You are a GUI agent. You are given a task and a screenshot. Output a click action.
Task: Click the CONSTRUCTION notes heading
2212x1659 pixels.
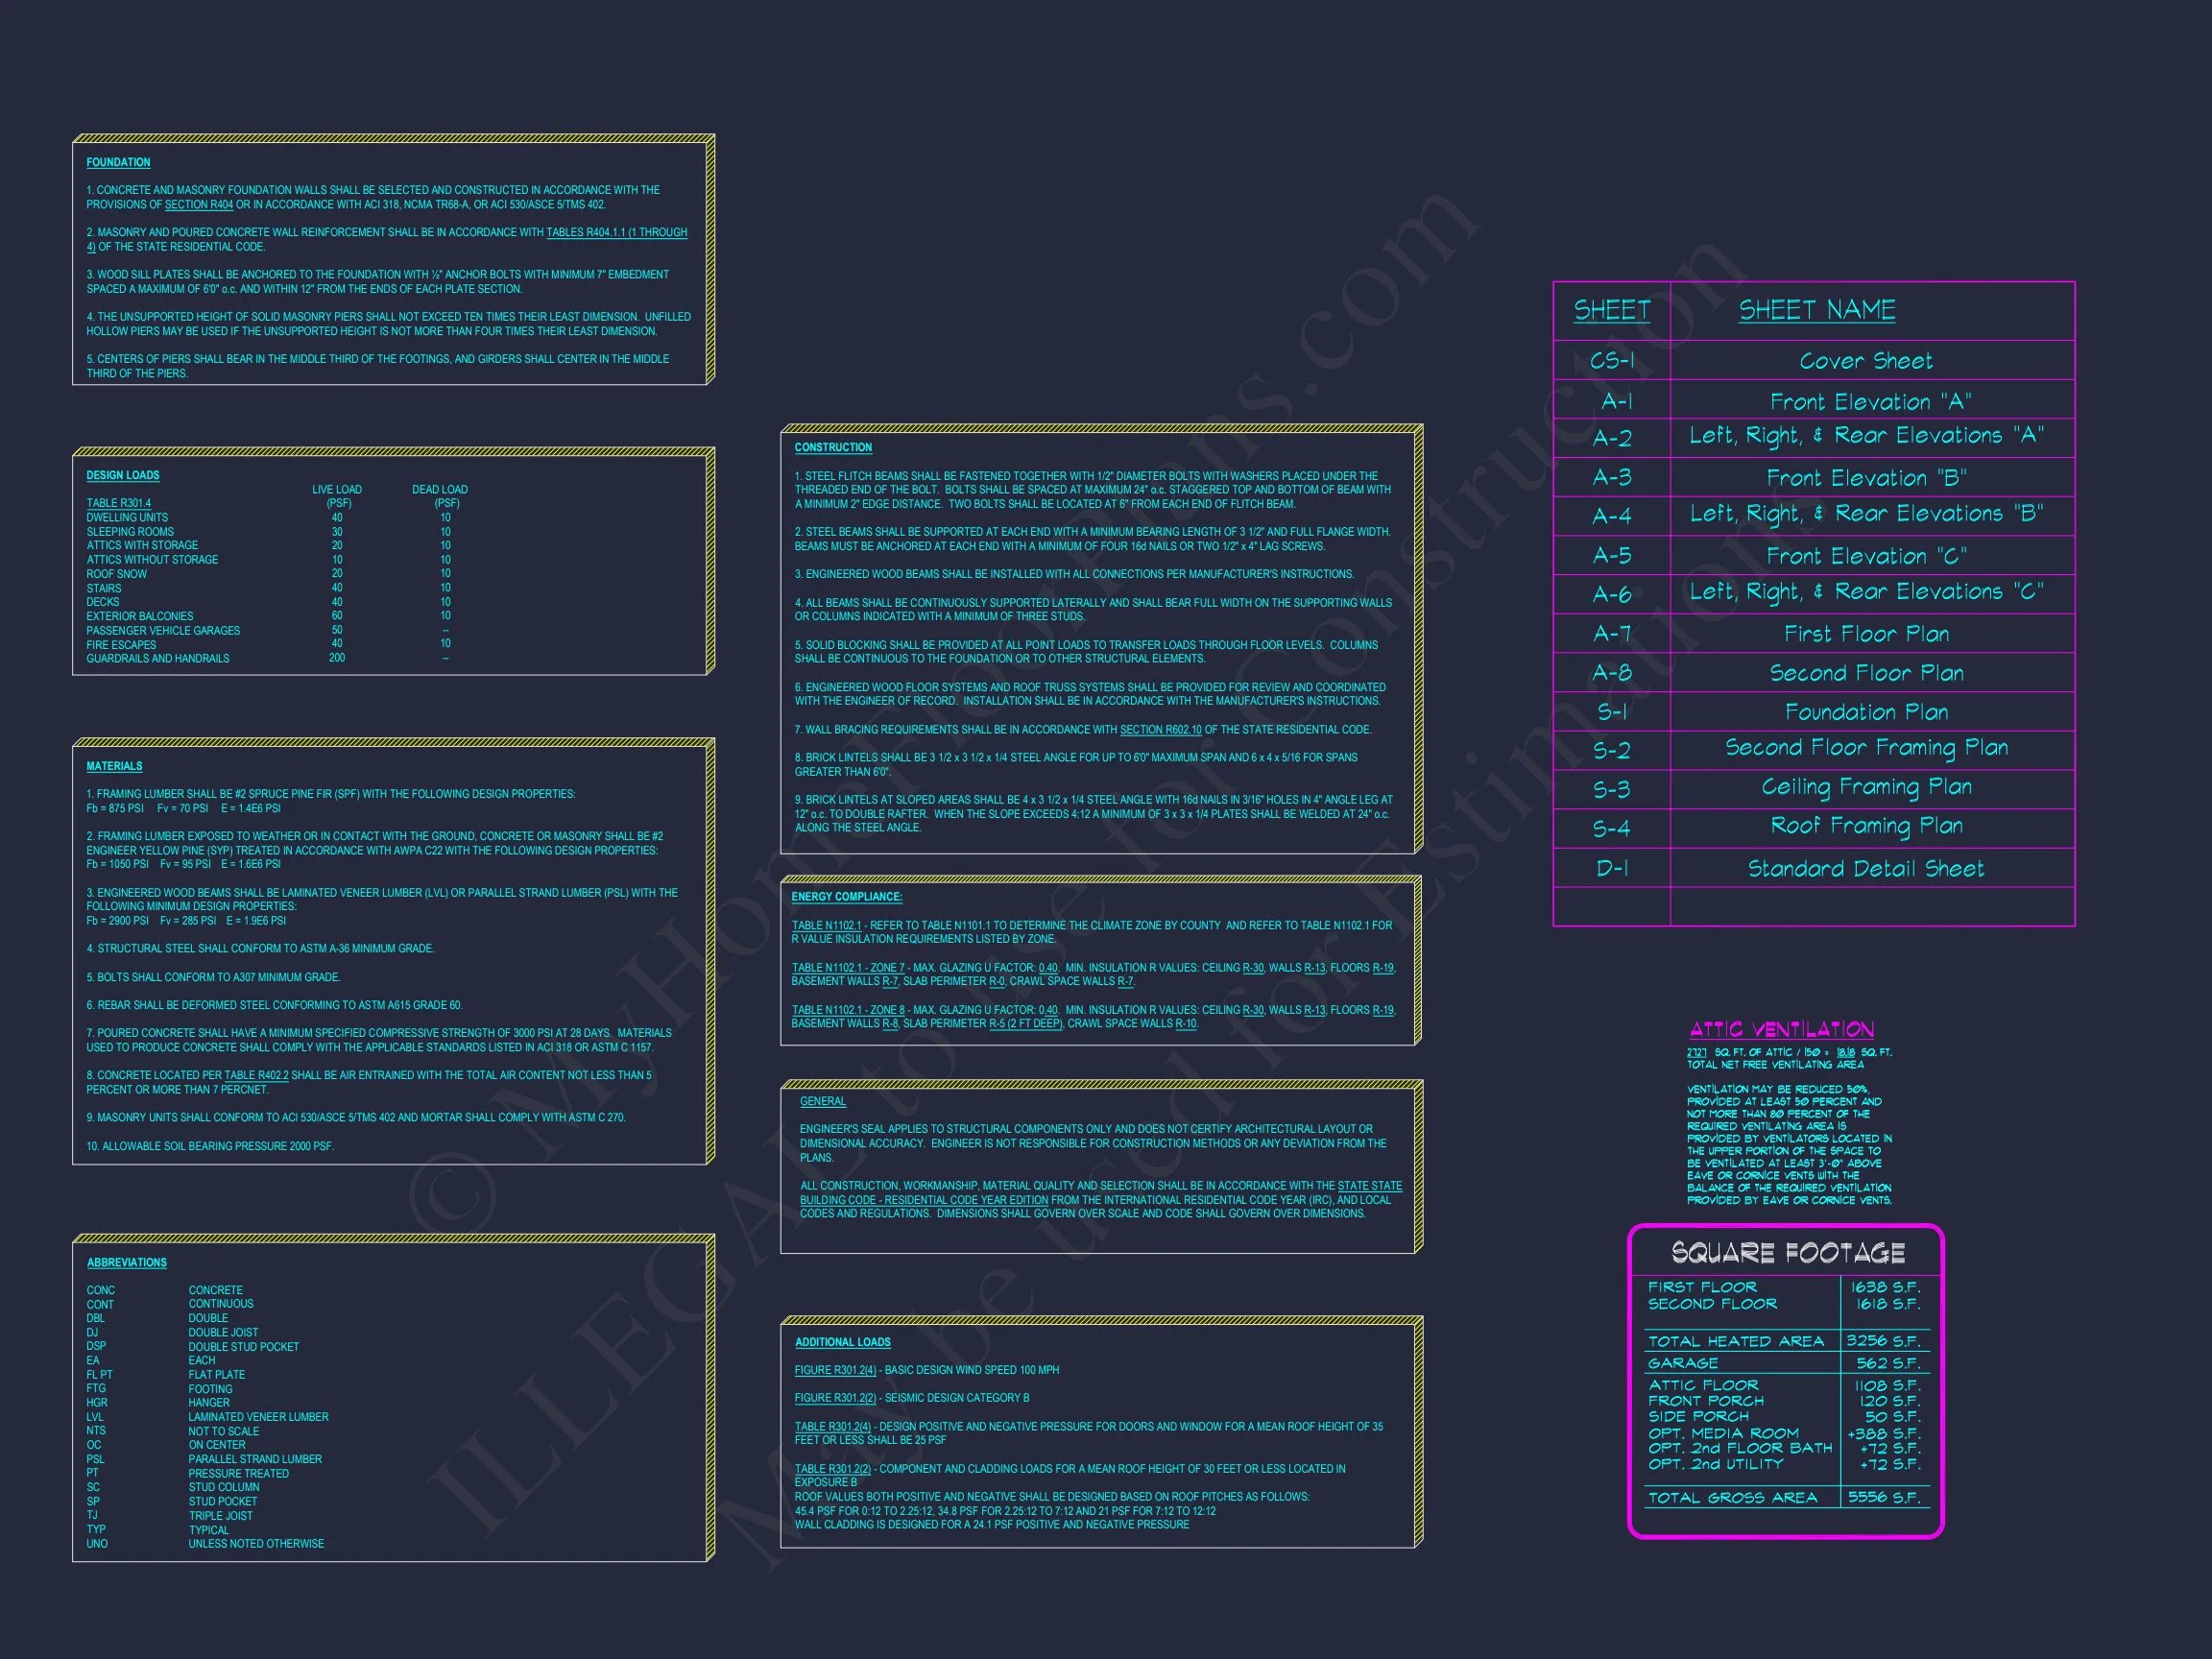tap(833, 447)
